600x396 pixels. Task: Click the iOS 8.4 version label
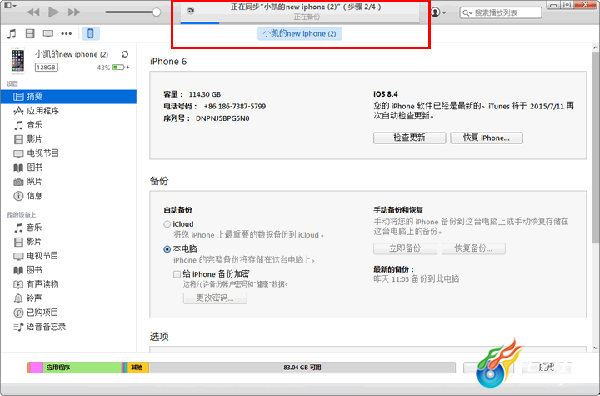click(385, 94)
